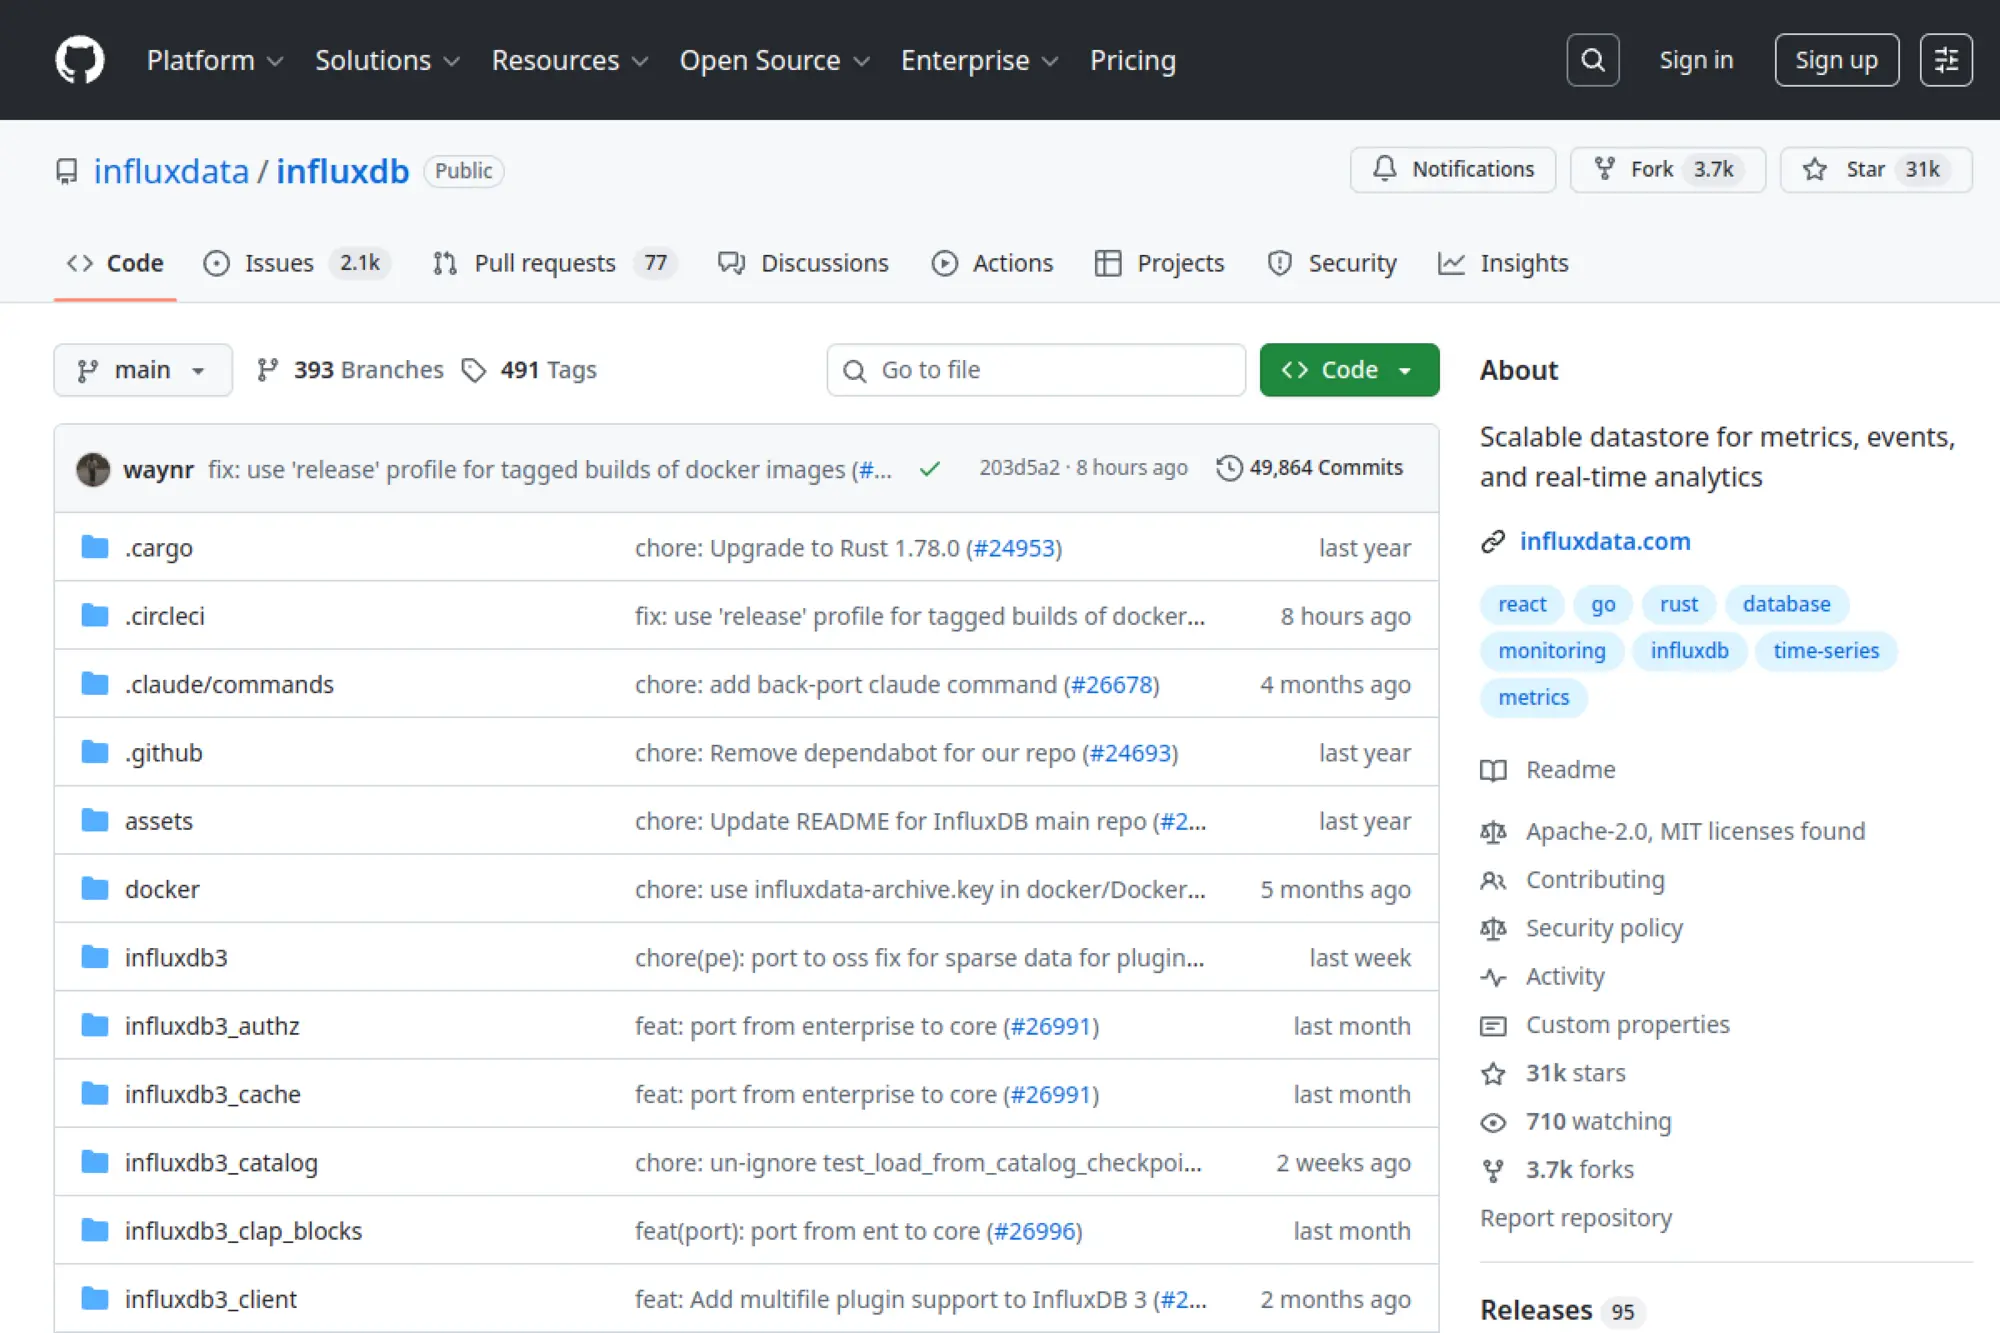
Task: Open search using the magnifying glass icon
Action: point(1592,59)
